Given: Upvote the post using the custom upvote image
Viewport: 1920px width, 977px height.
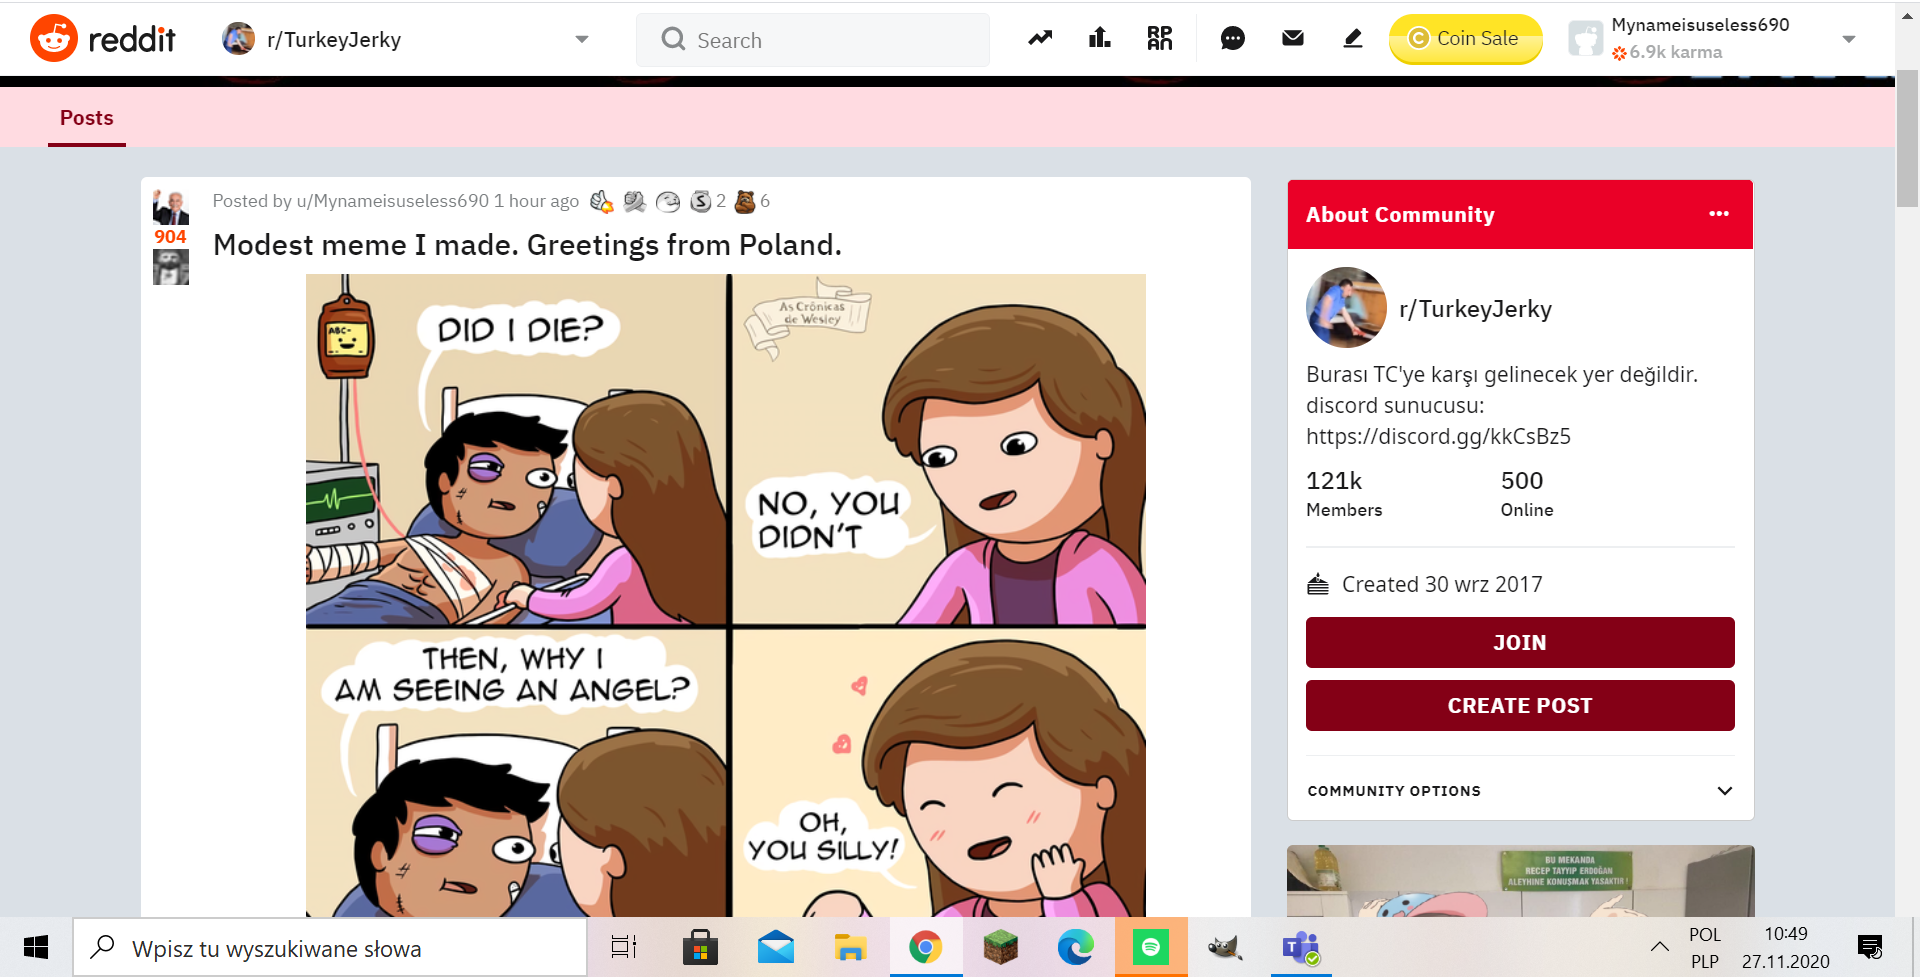Looking at the screenshot, I should (171, 207).
